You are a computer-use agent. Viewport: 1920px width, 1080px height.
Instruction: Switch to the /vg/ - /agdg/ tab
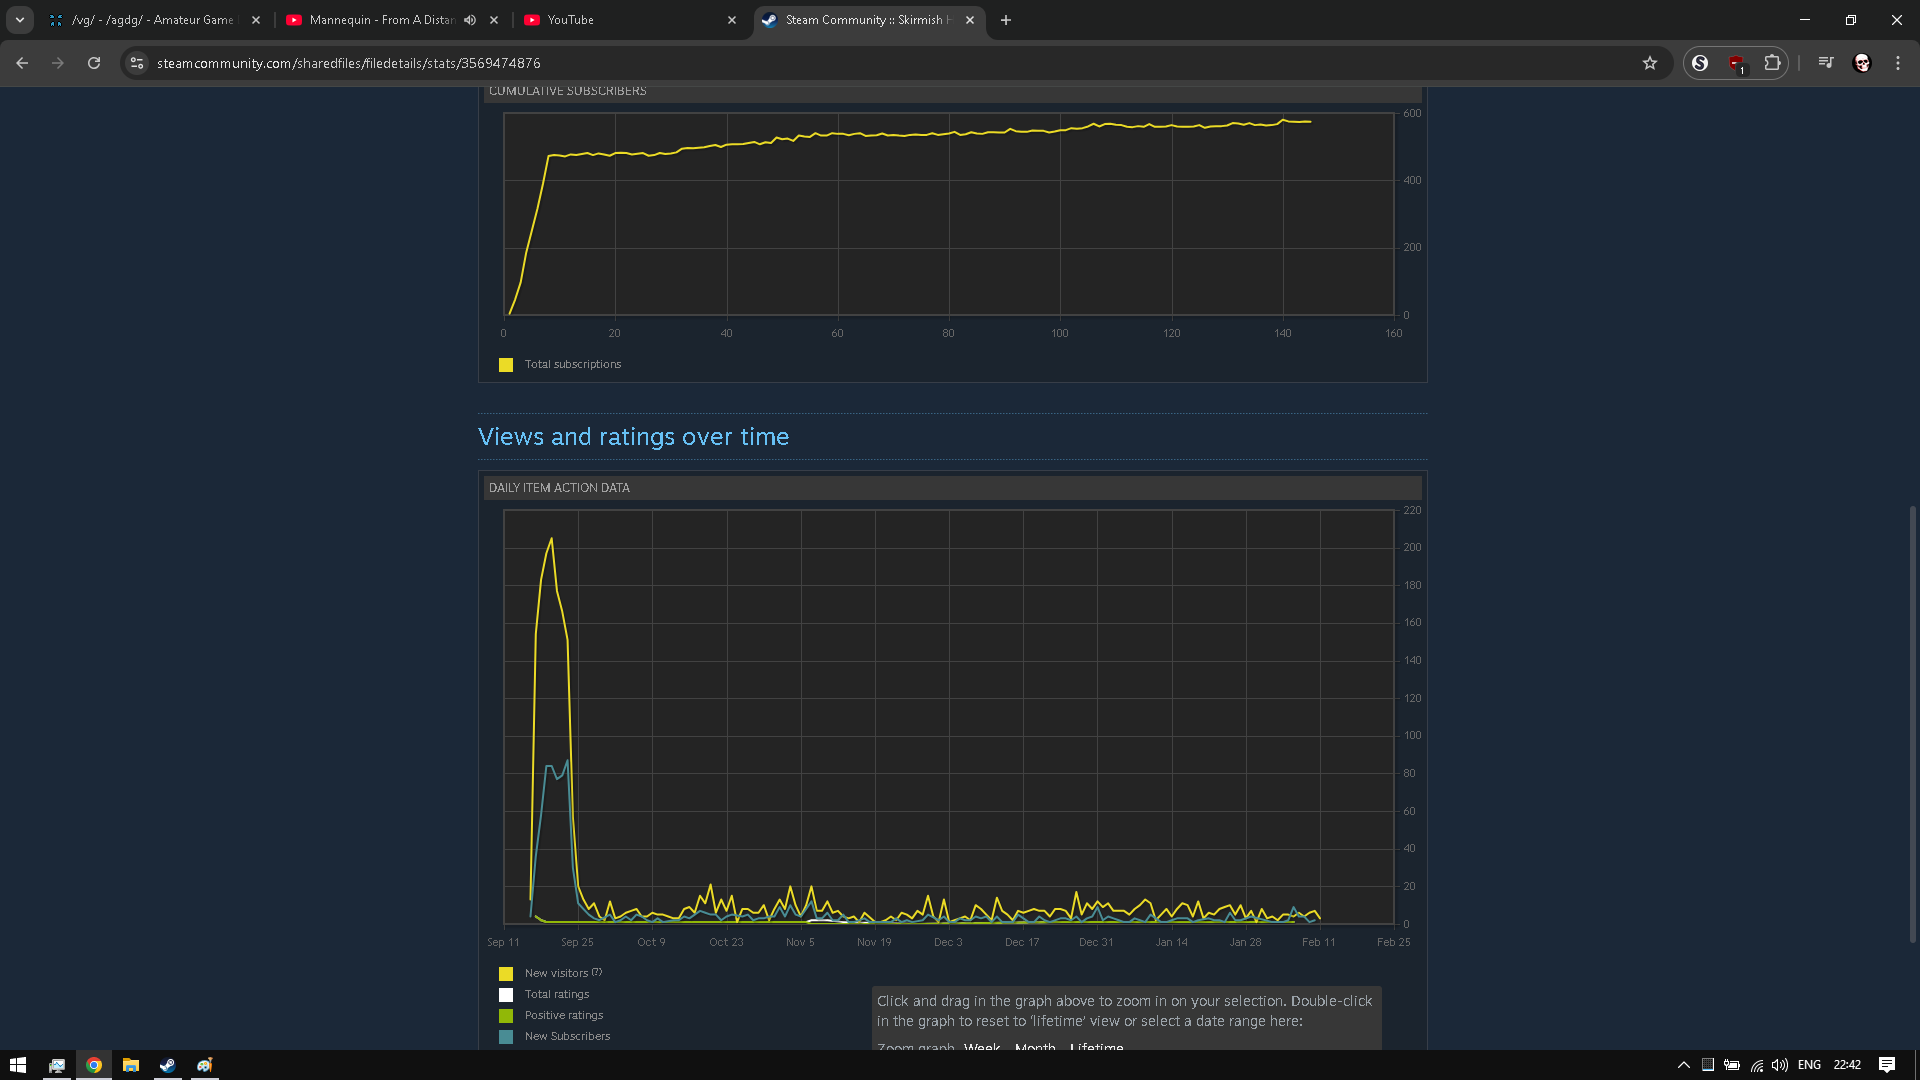click(152, 20)
